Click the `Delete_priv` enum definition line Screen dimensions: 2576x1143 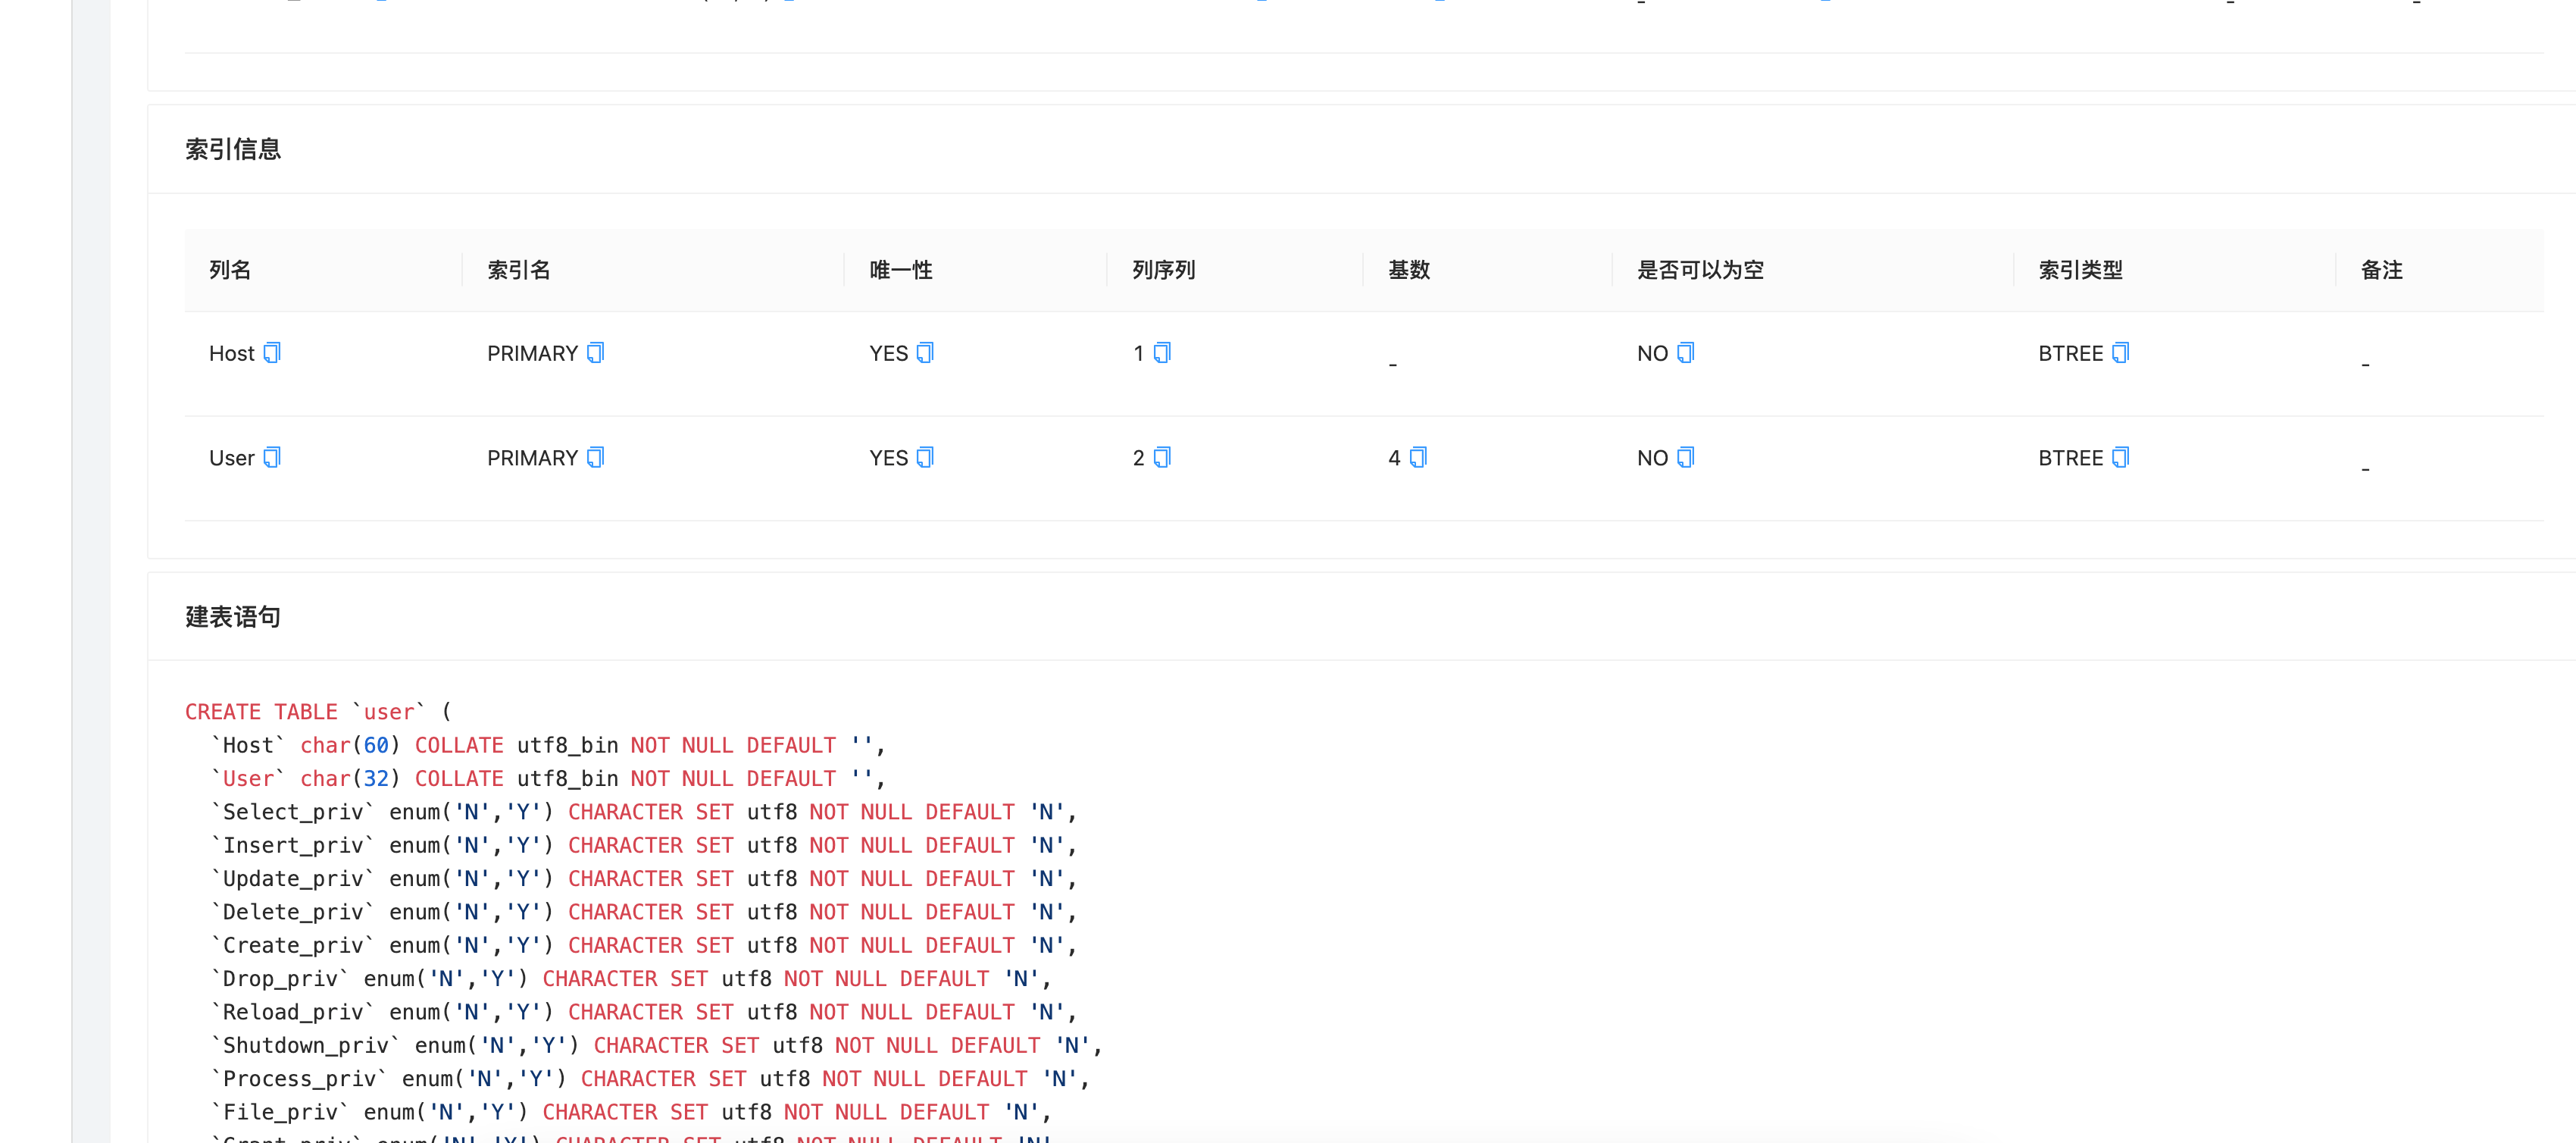644,912
